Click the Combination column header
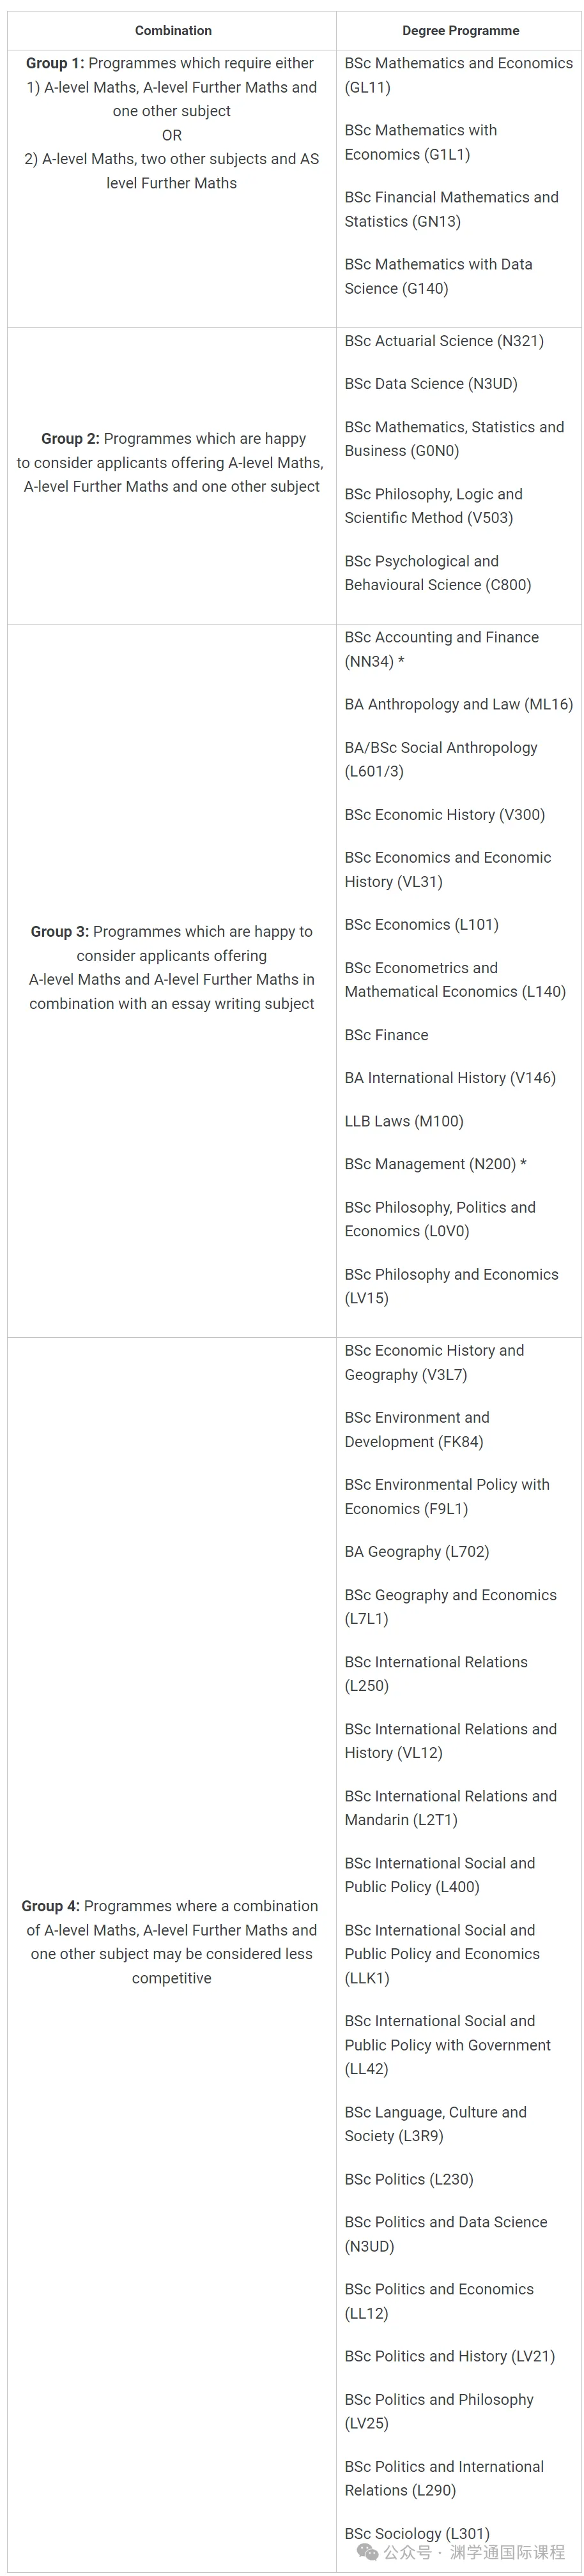Image resolution: width=584 pixels, height=2576 pixels. 173,31
